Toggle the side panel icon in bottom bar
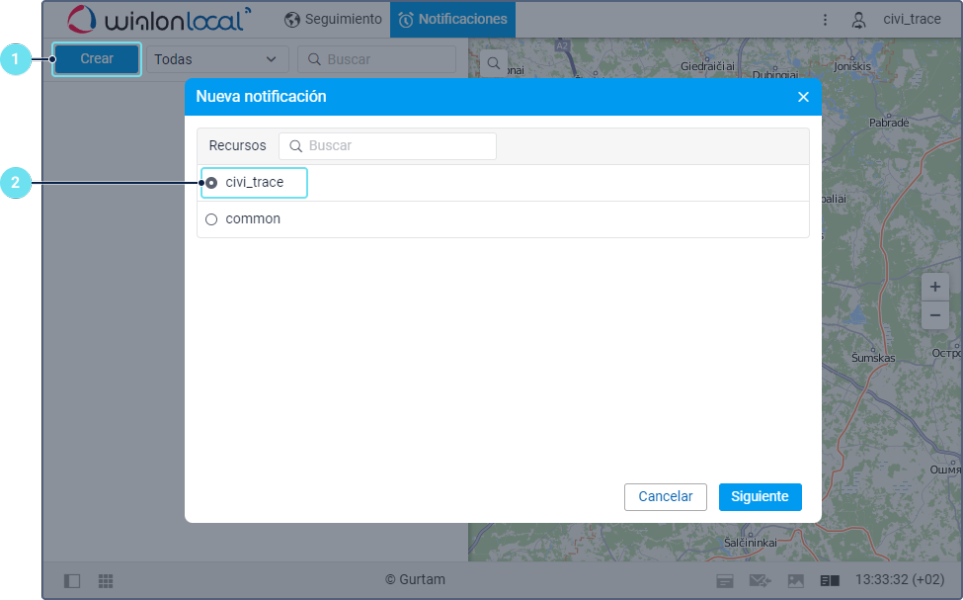 72,581
